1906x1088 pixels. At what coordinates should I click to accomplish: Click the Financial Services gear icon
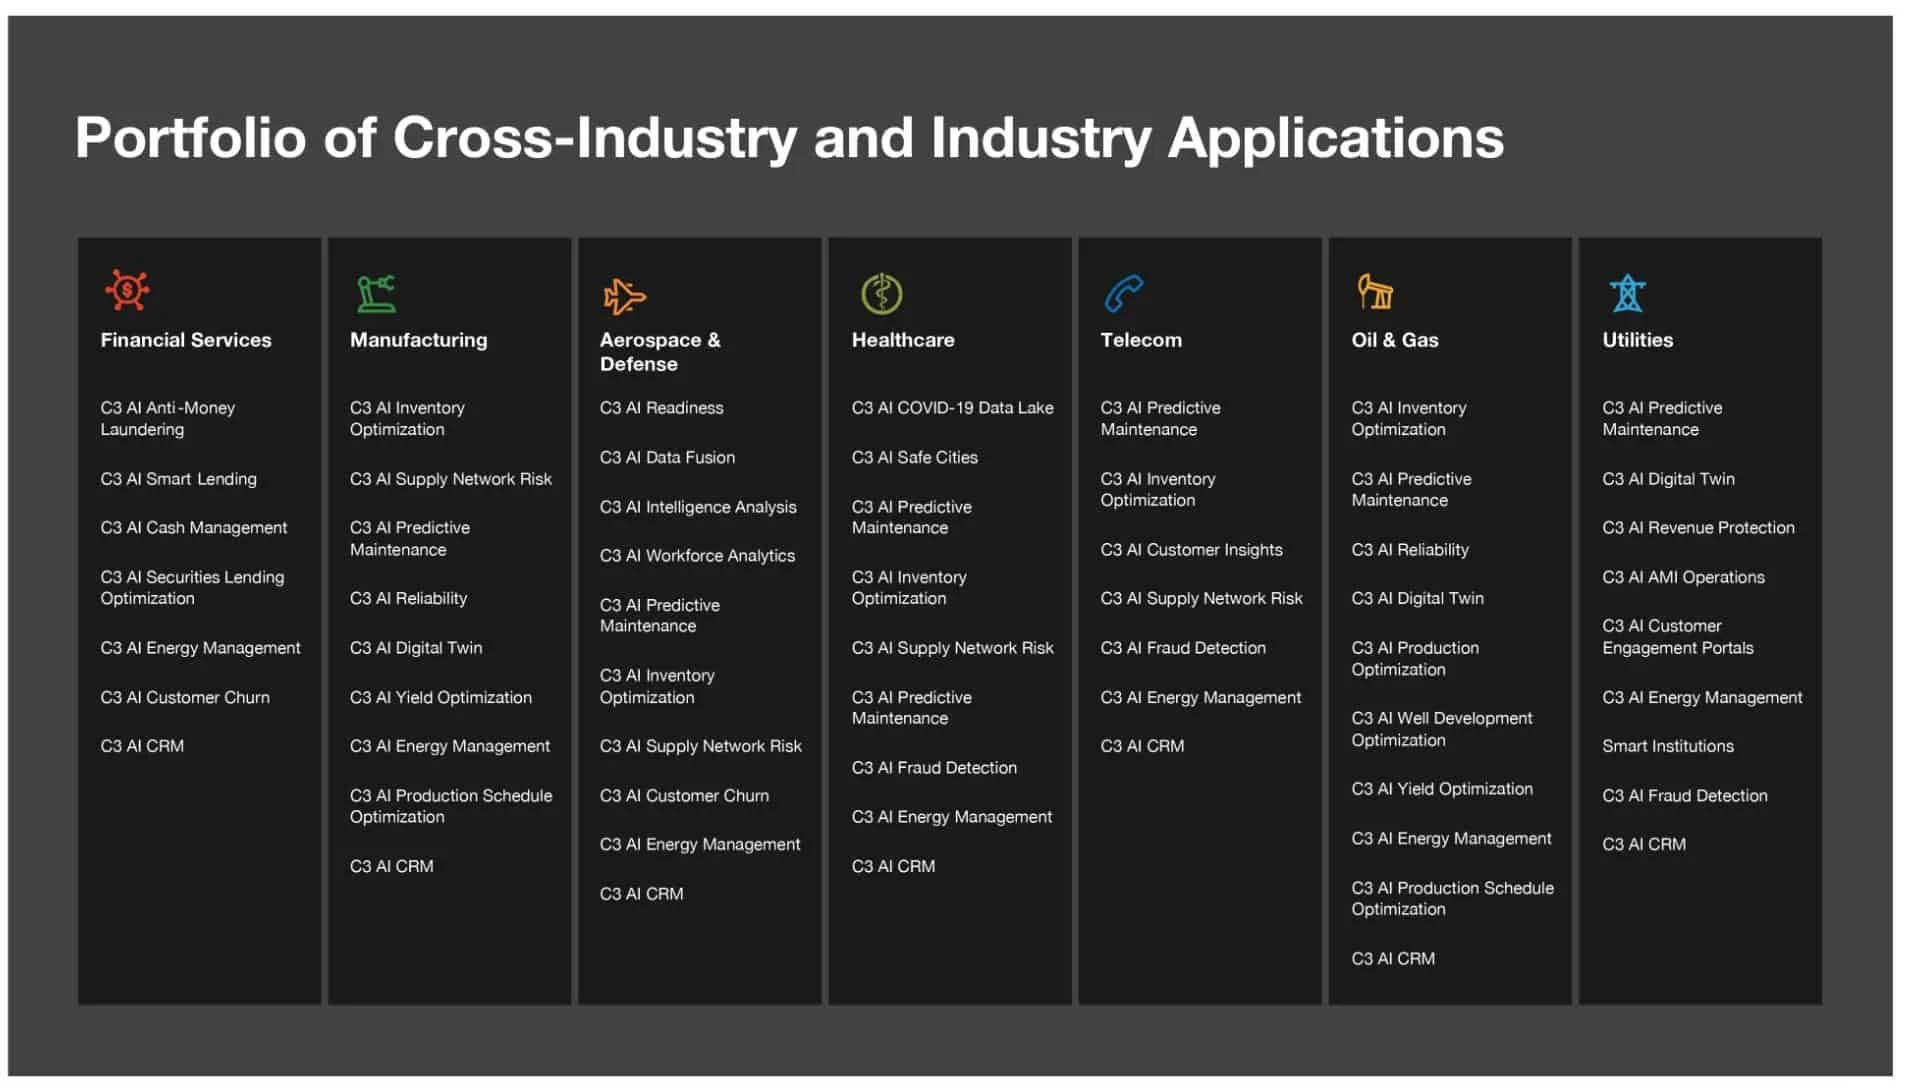(x=127, y=291)
